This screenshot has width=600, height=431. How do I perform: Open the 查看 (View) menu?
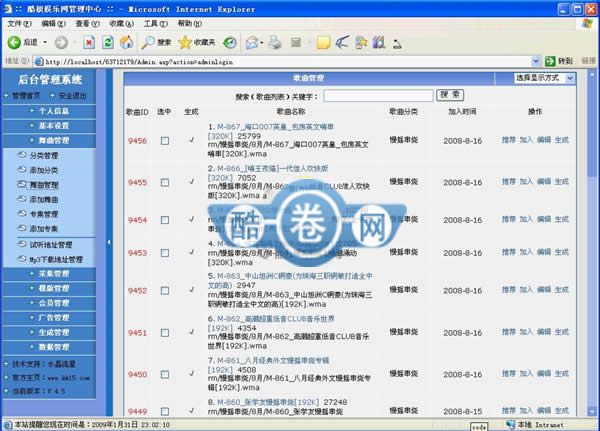[87, 24]
